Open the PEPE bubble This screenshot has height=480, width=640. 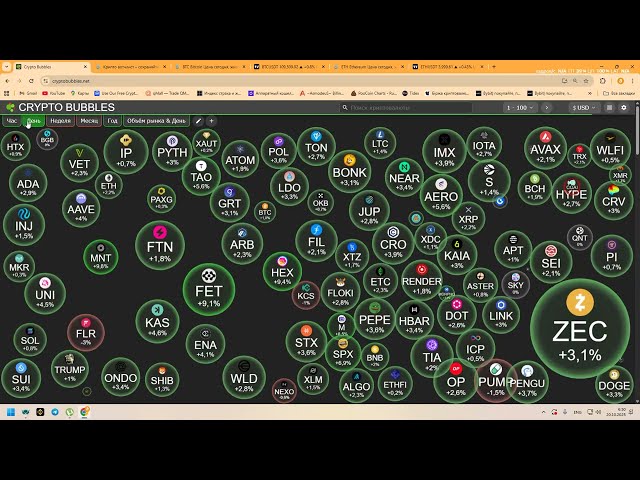(x=375, y=319)
